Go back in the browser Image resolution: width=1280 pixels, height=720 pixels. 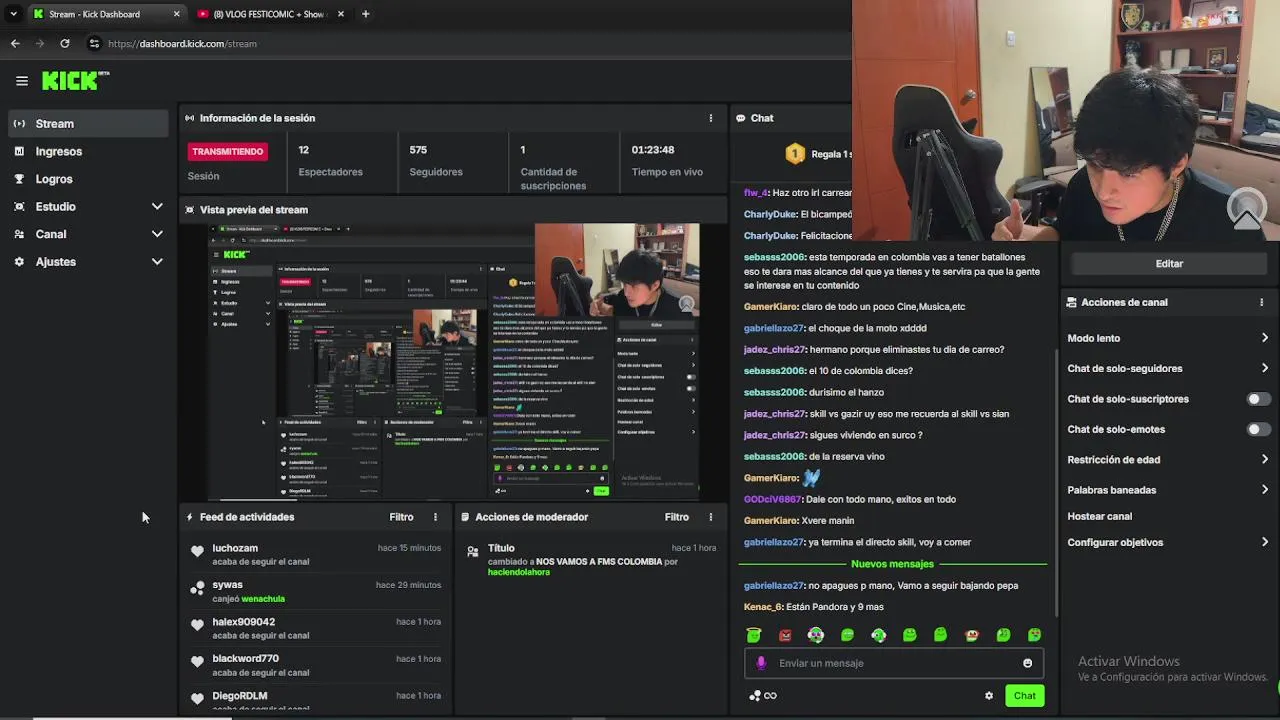coord(15,43)
